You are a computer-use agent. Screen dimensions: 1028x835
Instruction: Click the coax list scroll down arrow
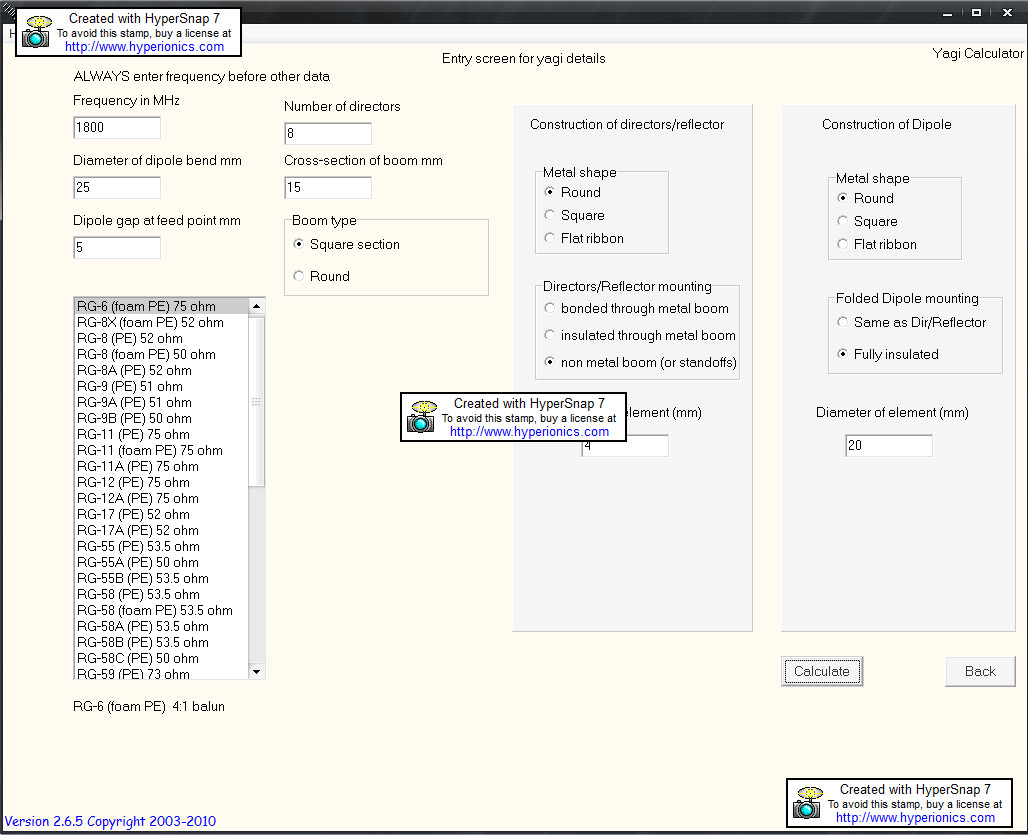tap(256, 671)
